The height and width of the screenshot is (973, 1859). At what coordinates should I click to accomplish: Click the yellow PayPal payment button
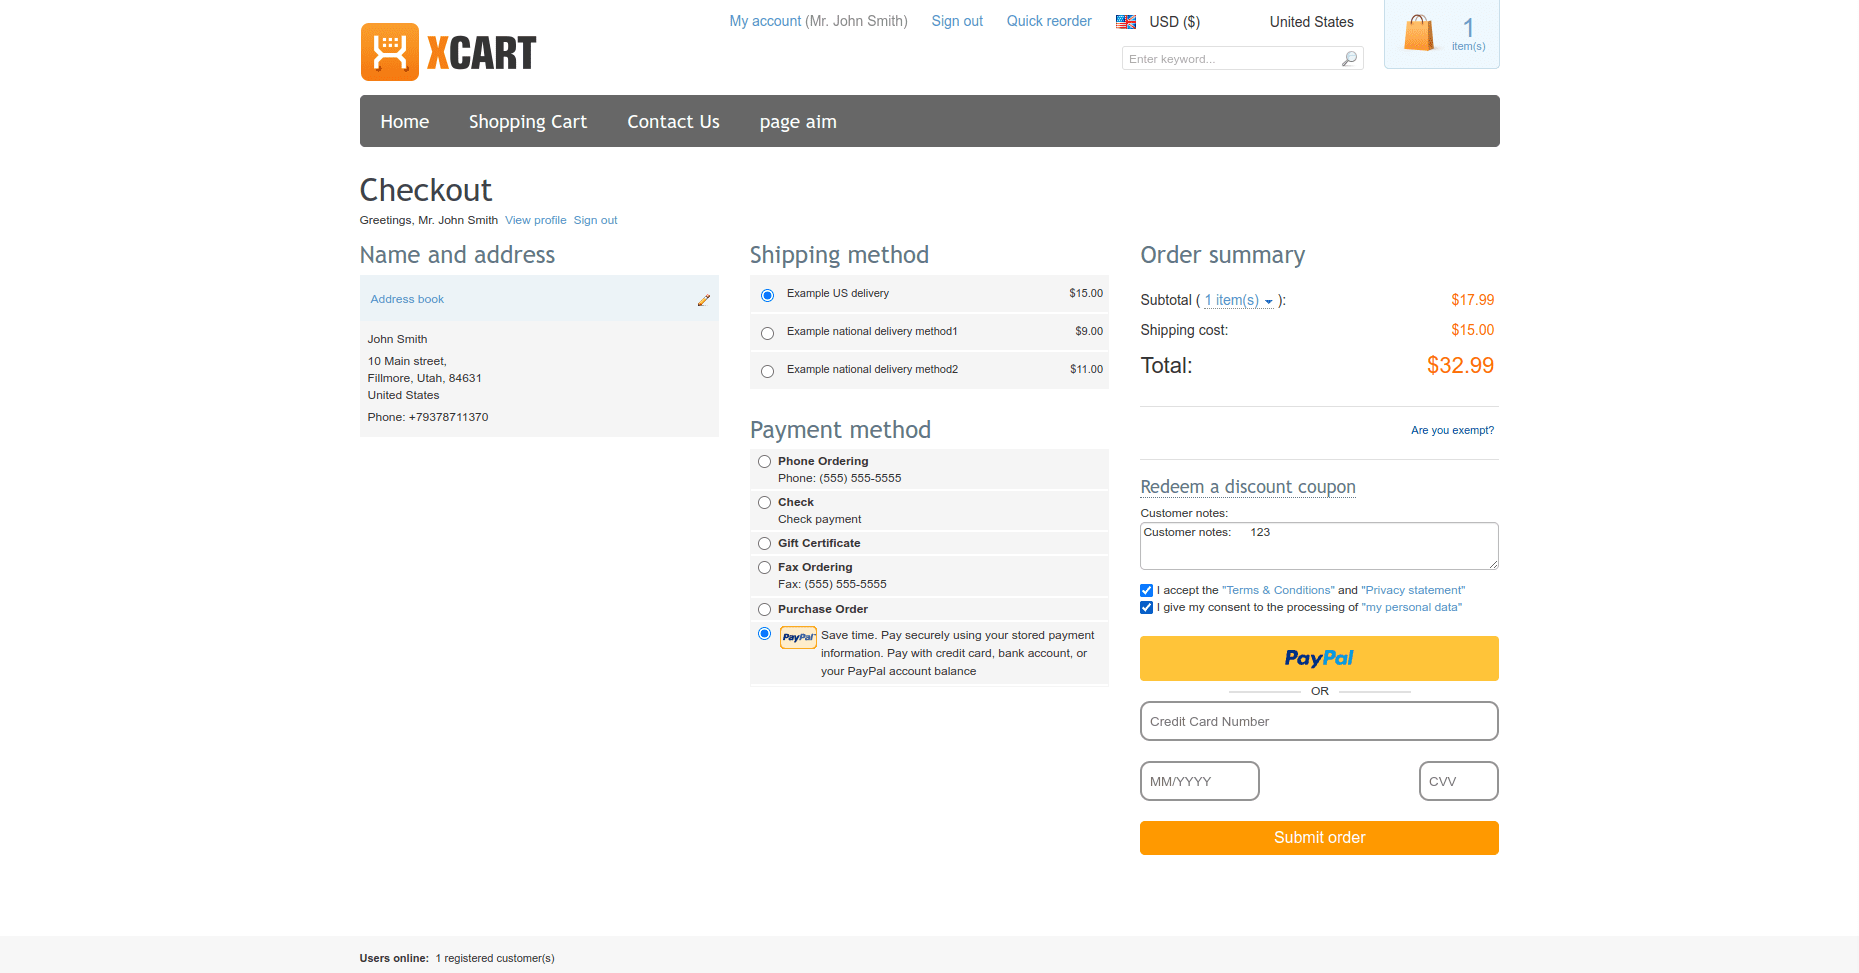1318,658
